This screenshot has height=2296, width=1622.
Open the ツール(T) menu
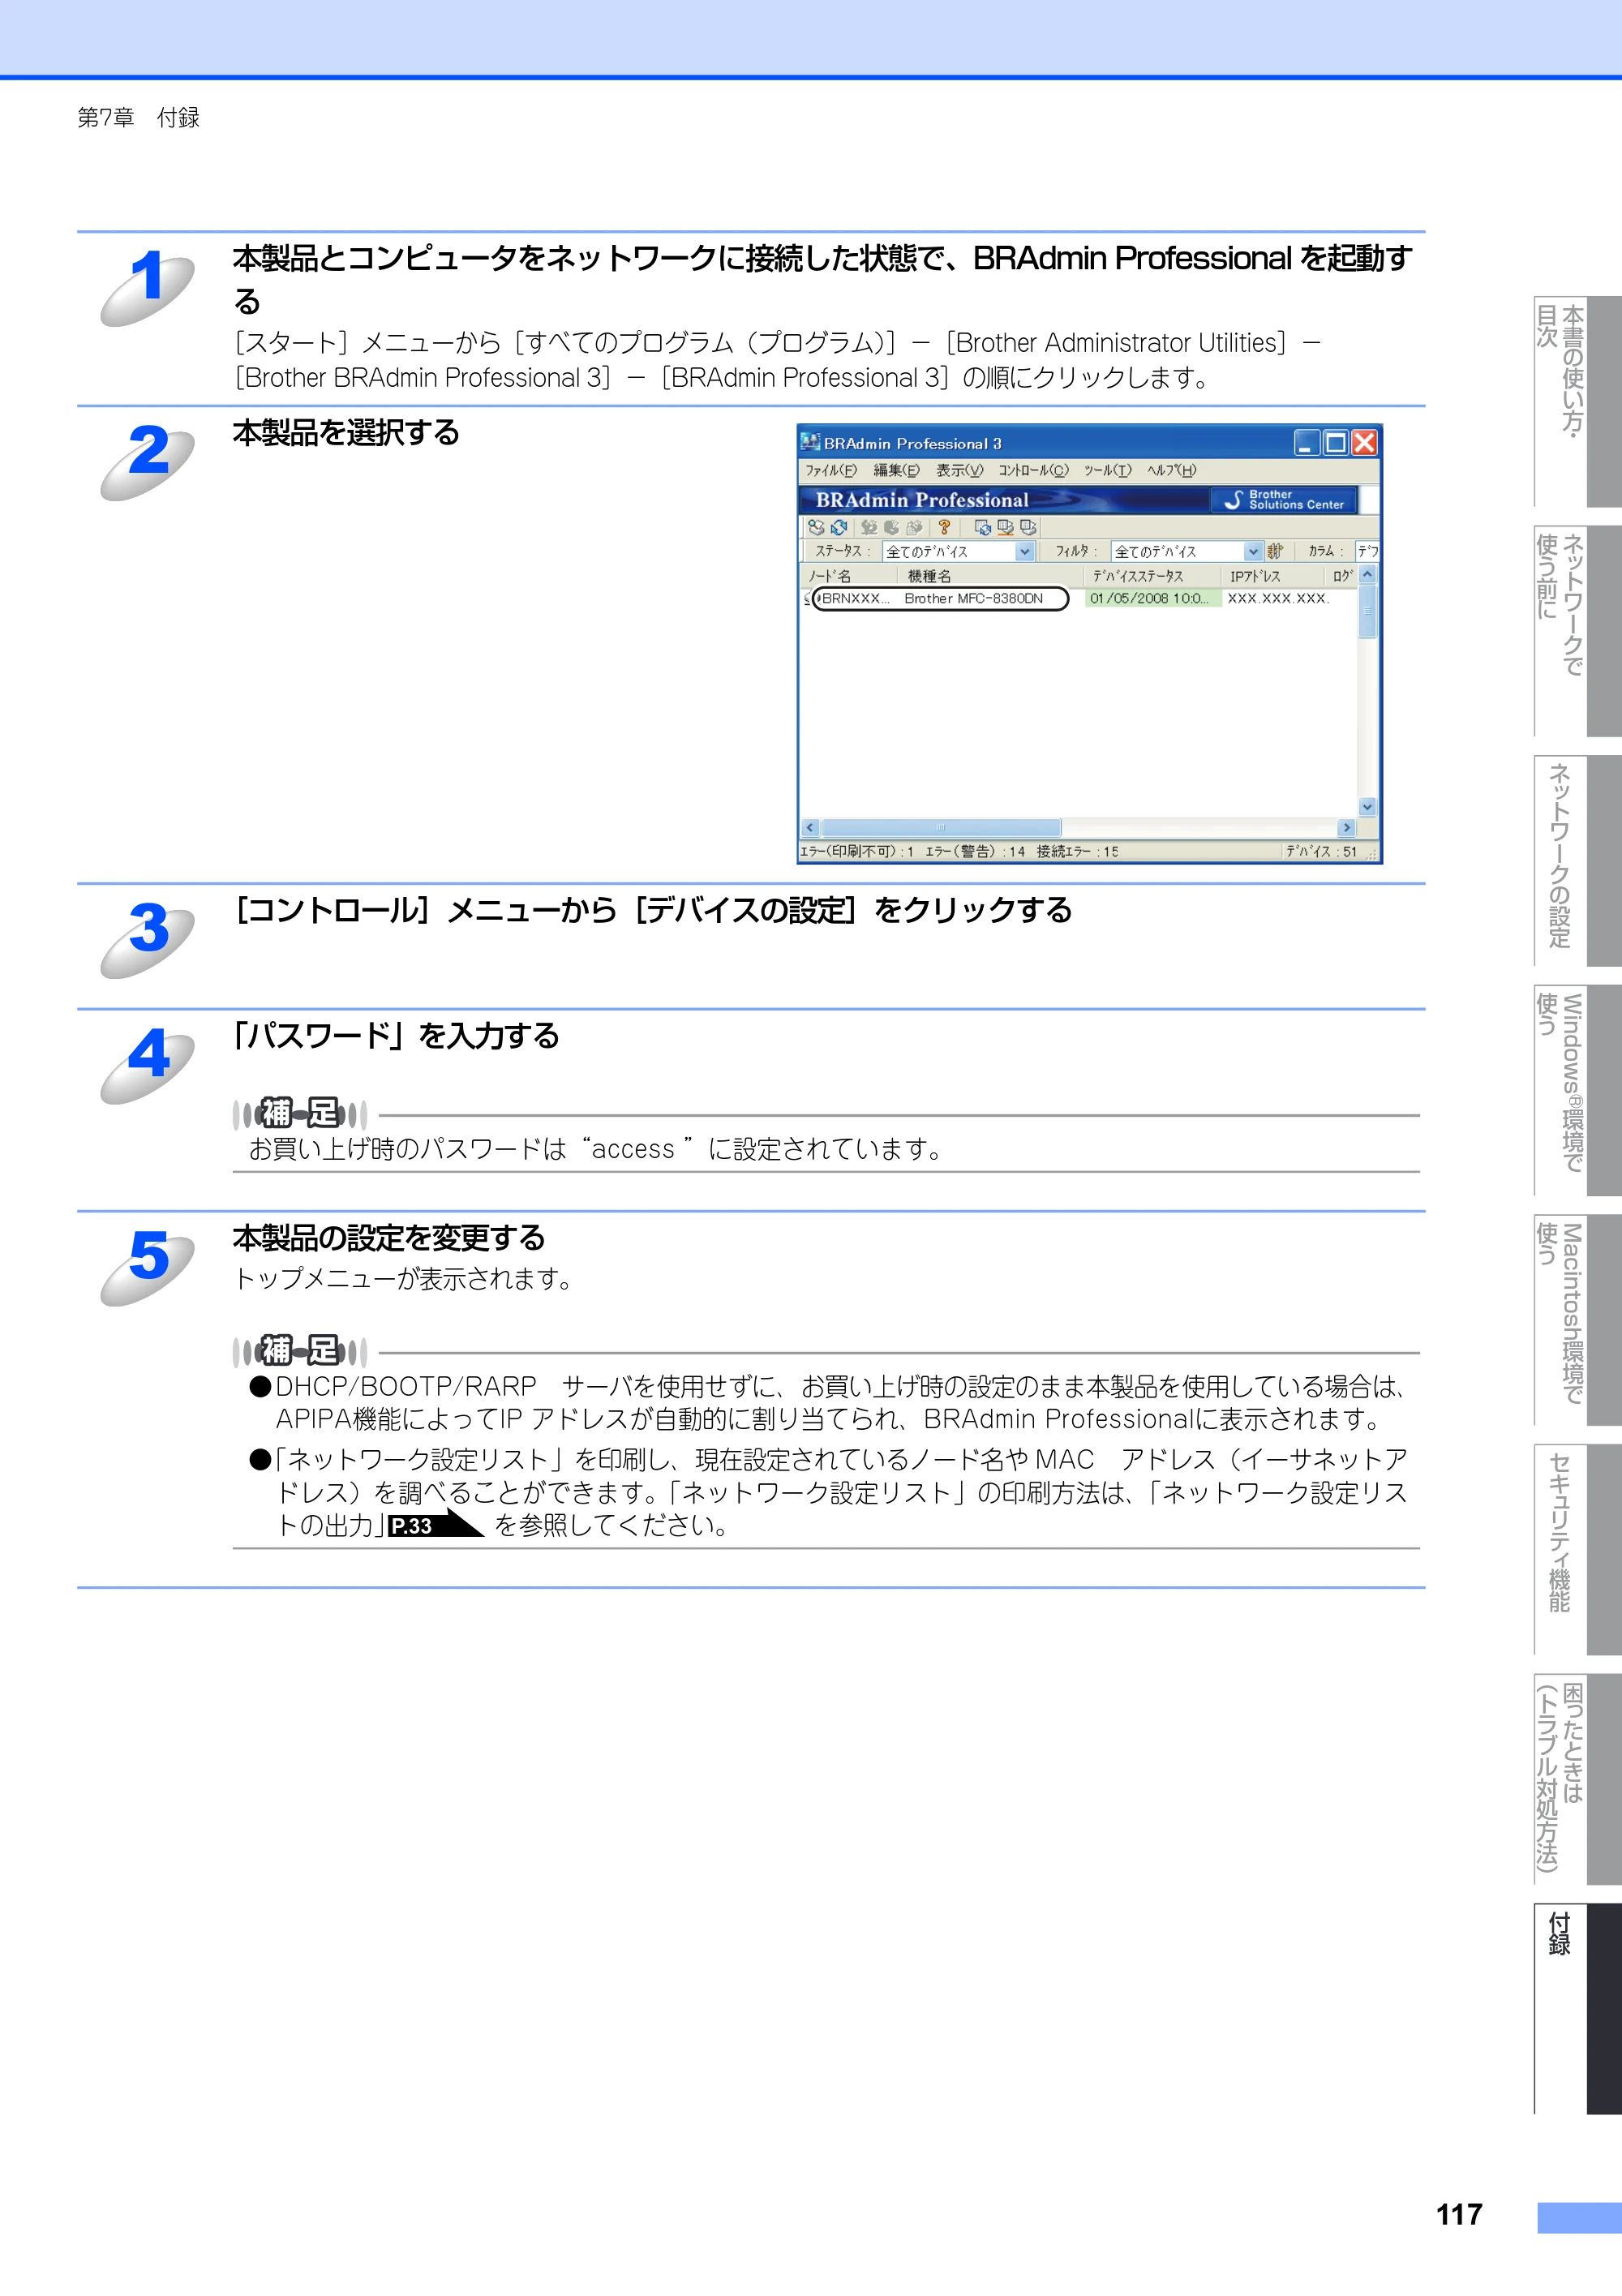click(x=1108, y=470)
